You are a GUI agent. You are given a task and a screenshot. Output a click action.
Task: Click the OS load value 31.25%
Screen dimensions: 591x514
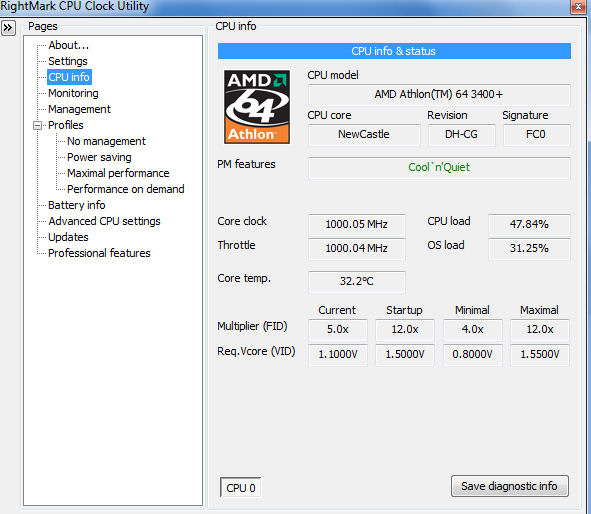pos(529,248)
